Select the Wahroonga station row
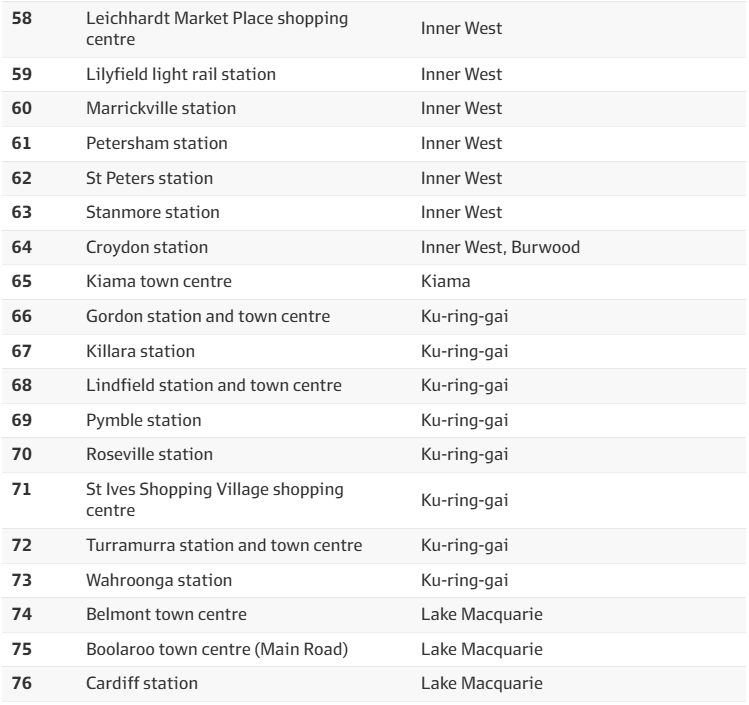 pos(159,580)
